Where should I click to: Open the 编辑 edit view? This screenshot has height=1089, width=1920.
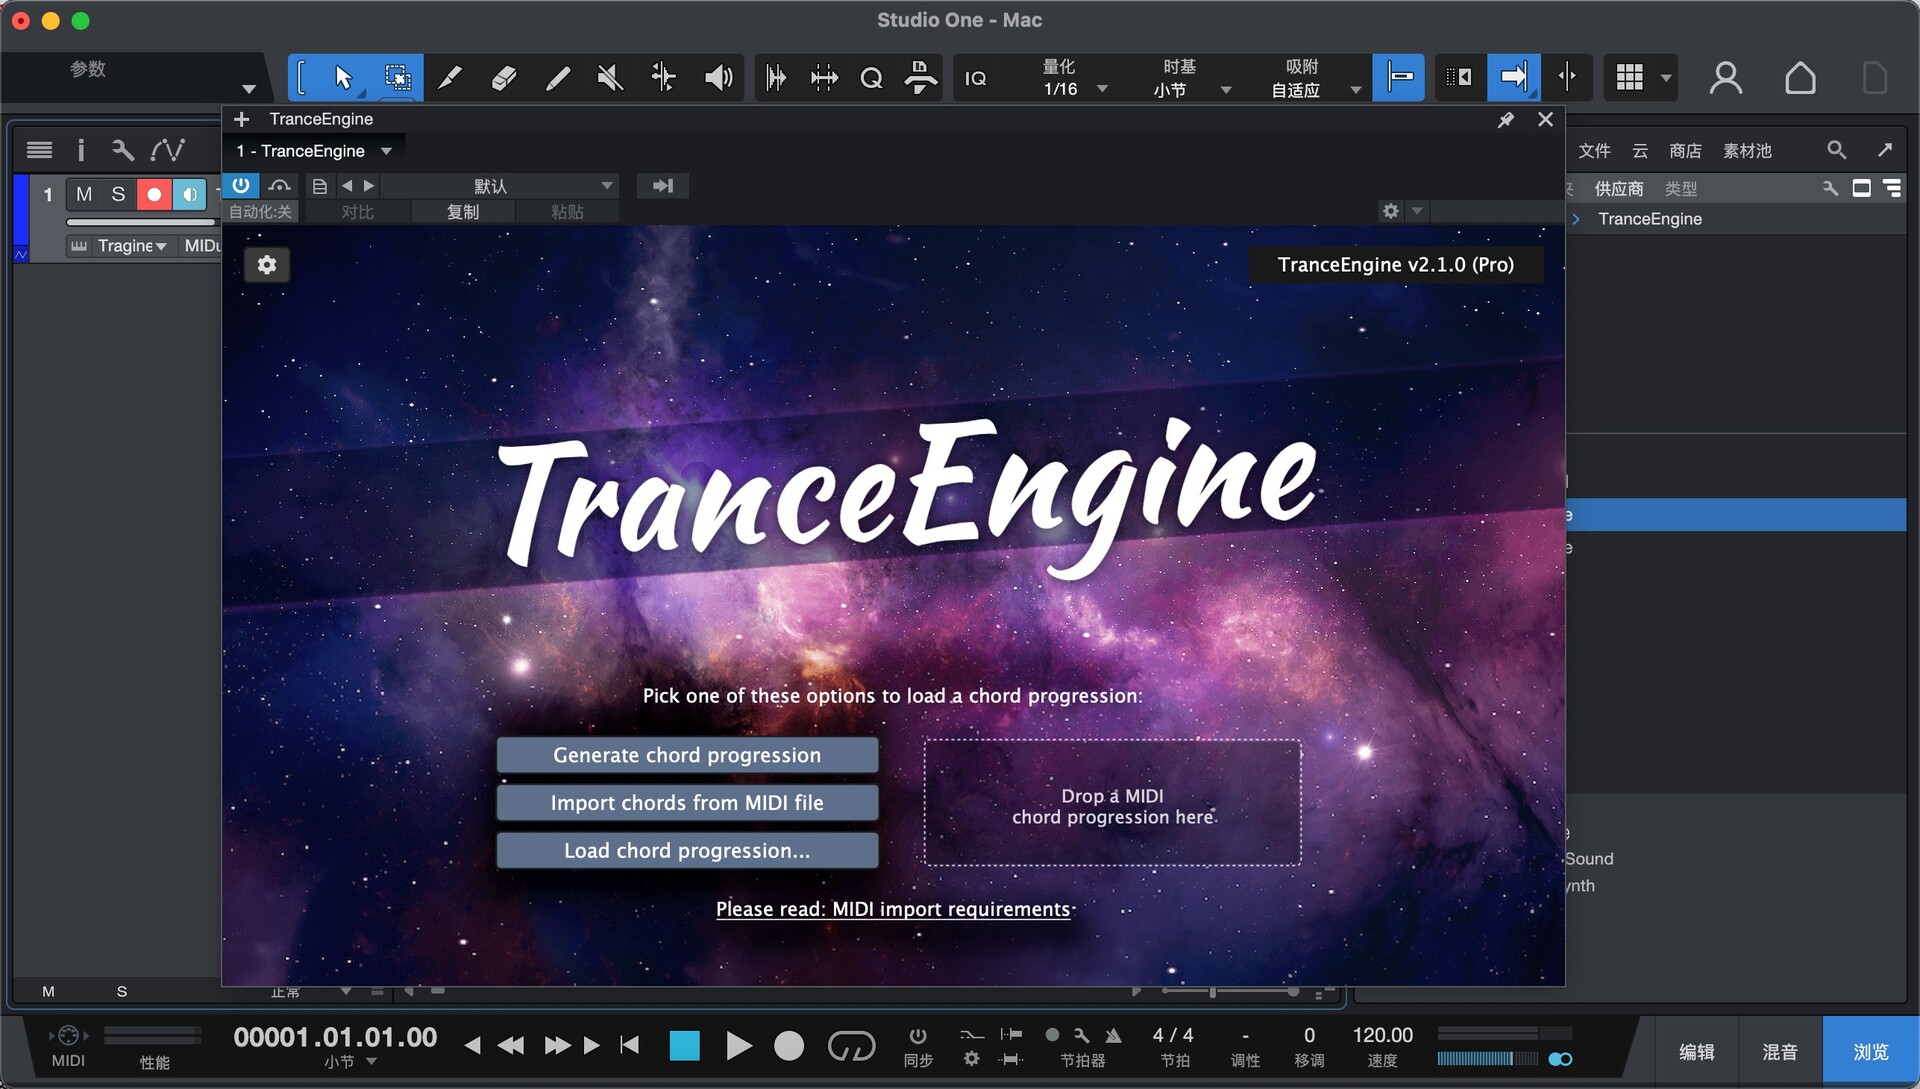1696,1052
